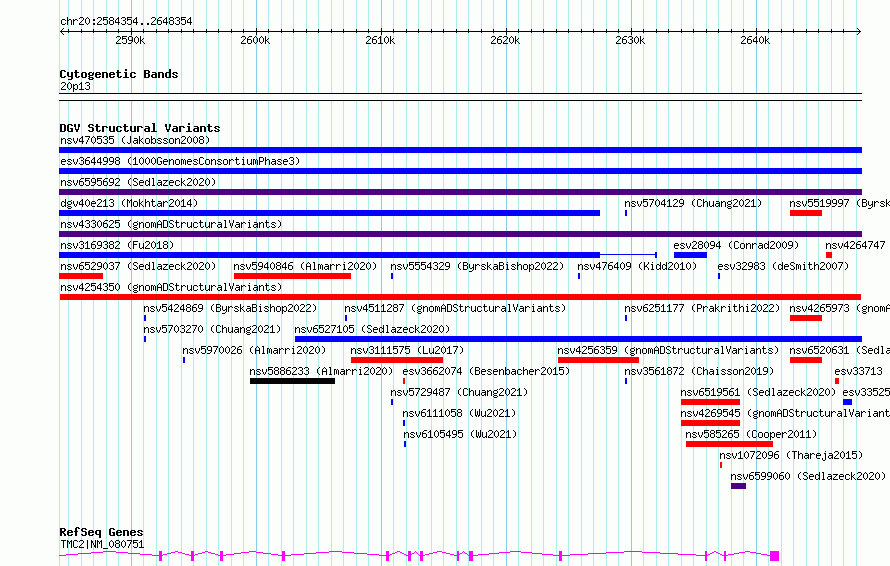The height and width of the screenshot is (566, 890).
Task: Click the esv33713 label
Action: (858, 371)
